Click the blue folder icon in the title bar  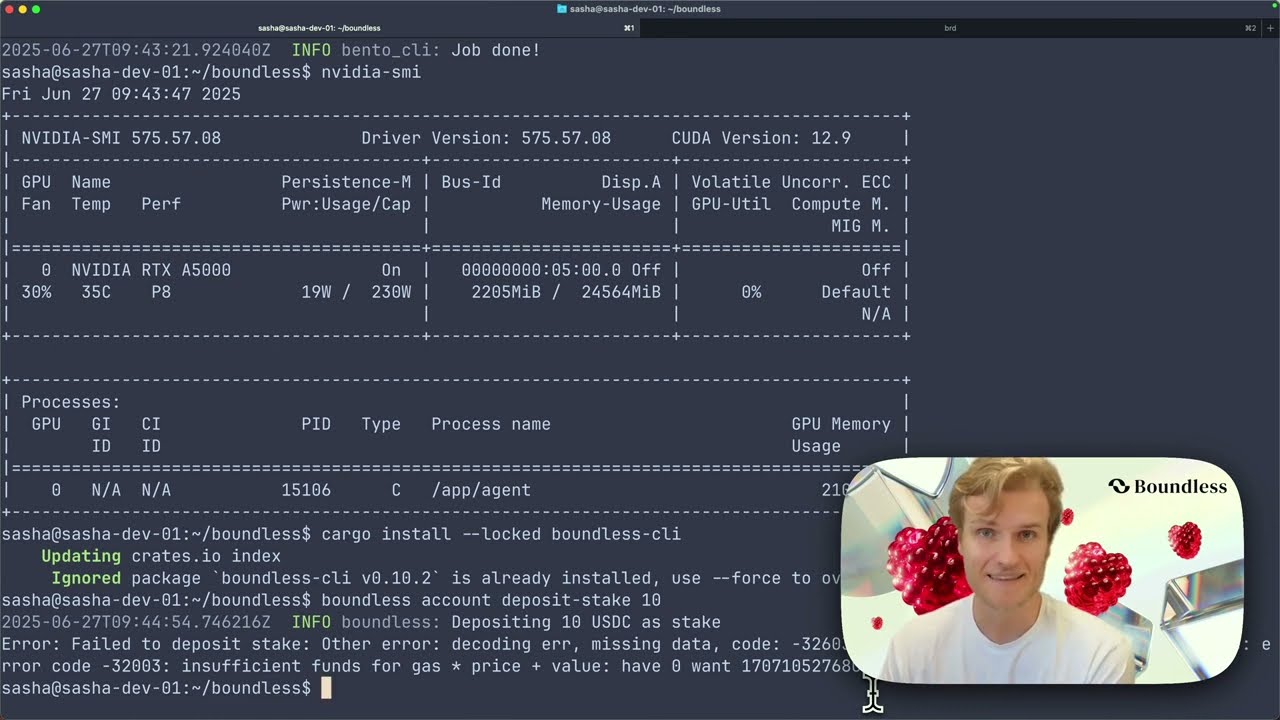click(x=563, y=9)
